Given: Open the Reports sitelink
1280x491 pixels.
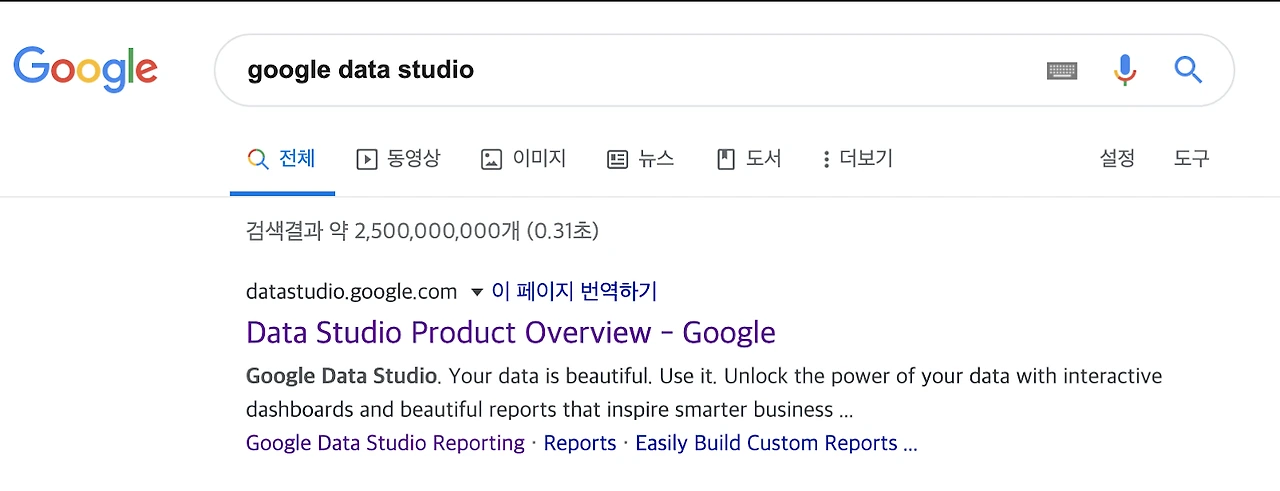Looking at the screenshot, I should [580, 443].
